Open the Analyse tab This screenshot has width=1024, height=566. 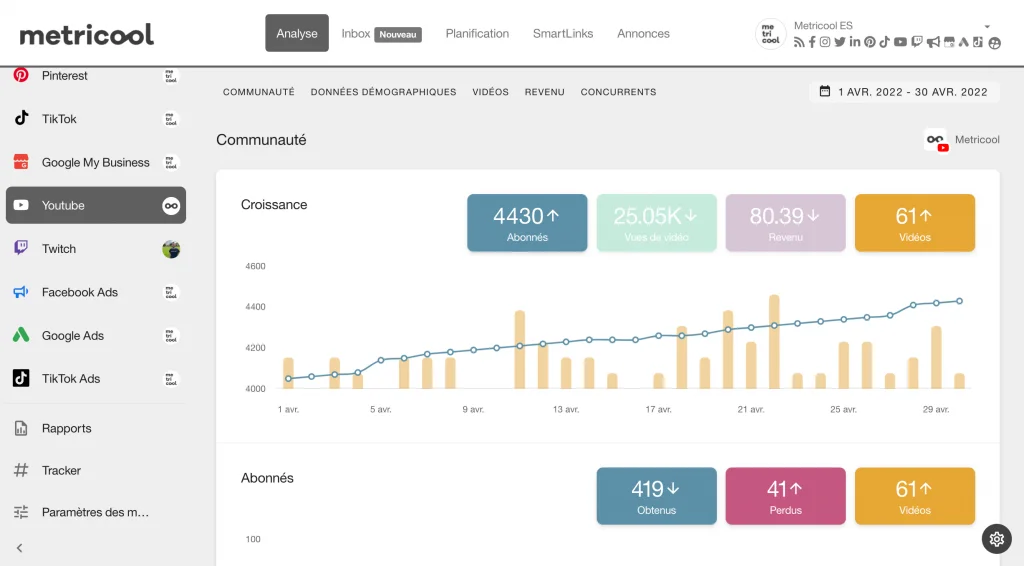[x=296, y=33]
